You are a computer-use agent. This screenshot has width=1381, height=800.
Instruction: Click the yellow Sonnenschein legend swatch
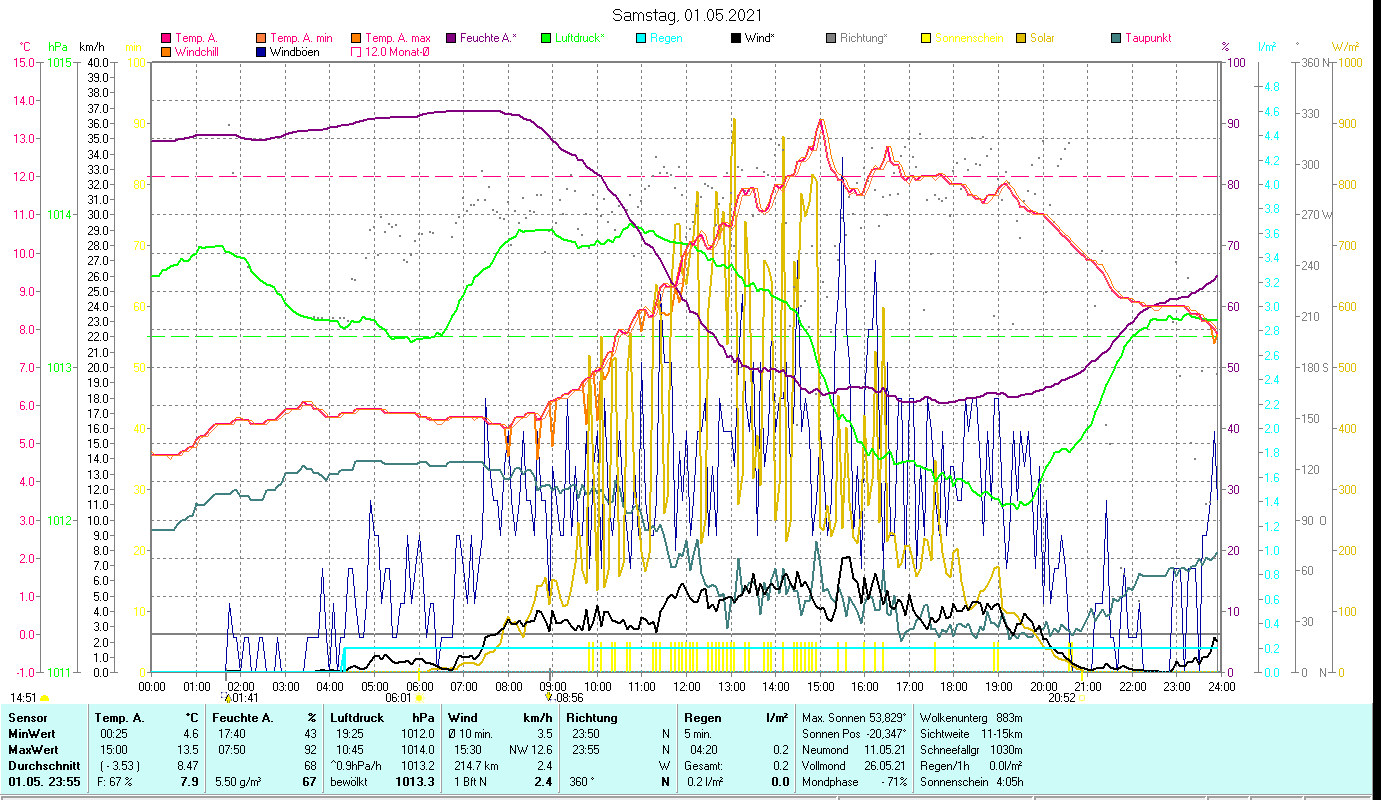click(925, 38)
